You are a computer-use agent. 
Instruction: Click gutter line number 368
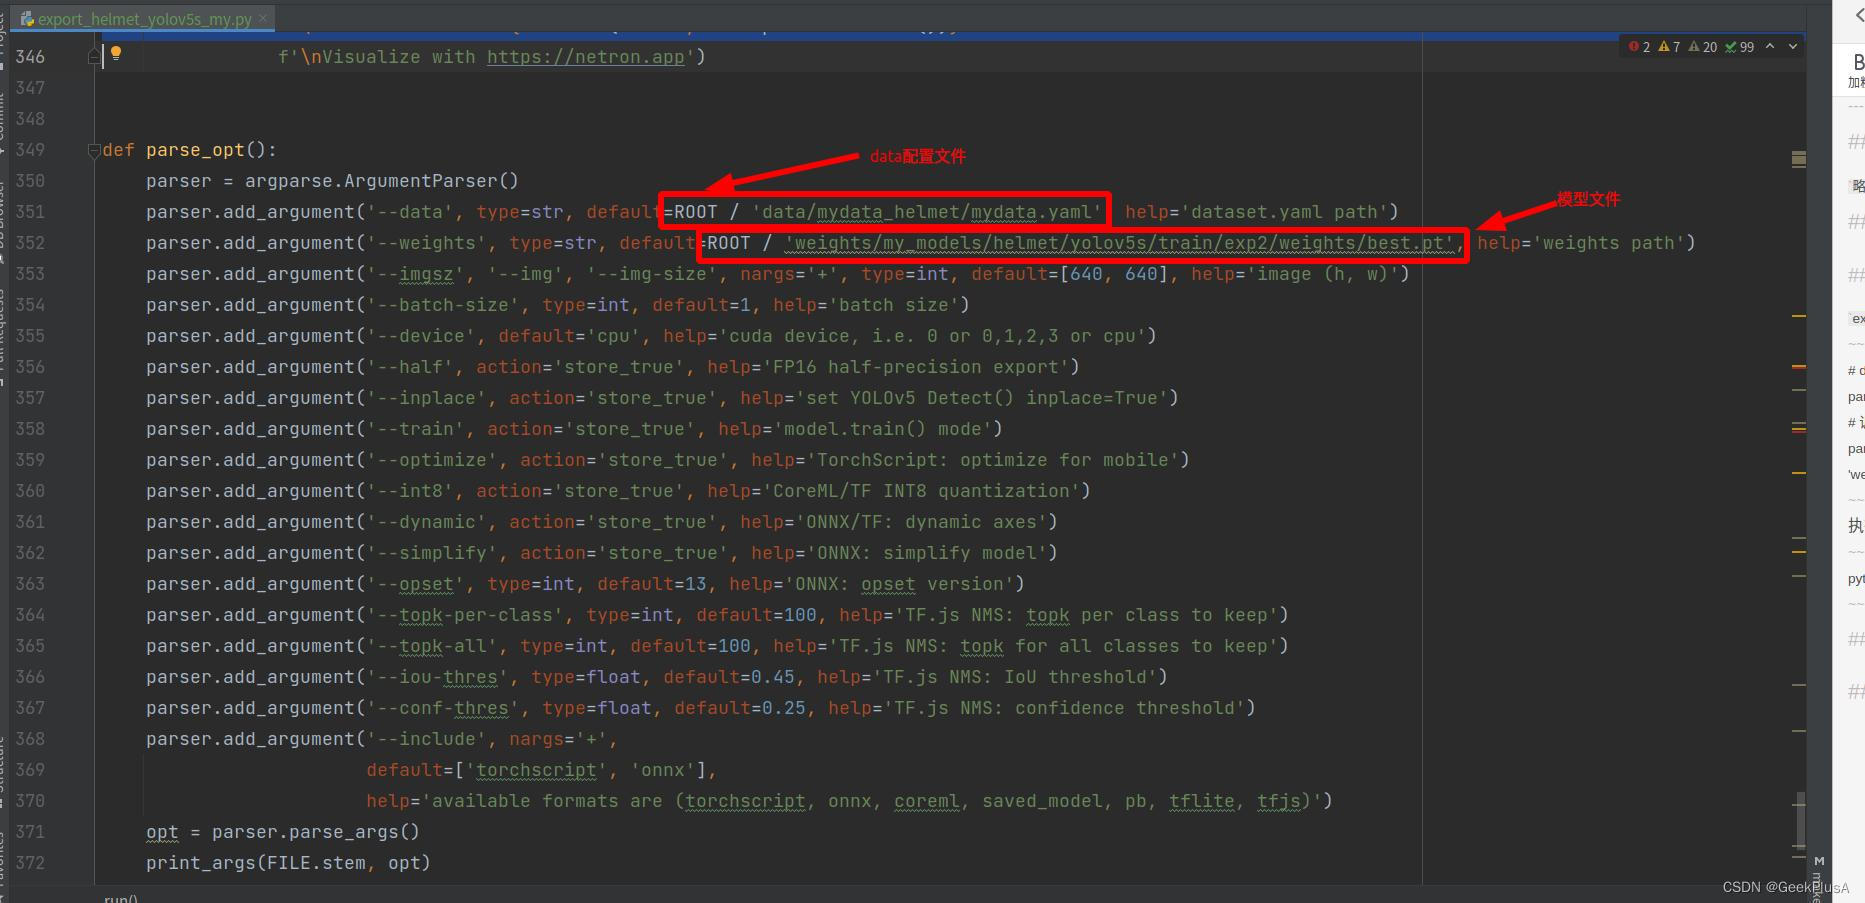point(30,739)
